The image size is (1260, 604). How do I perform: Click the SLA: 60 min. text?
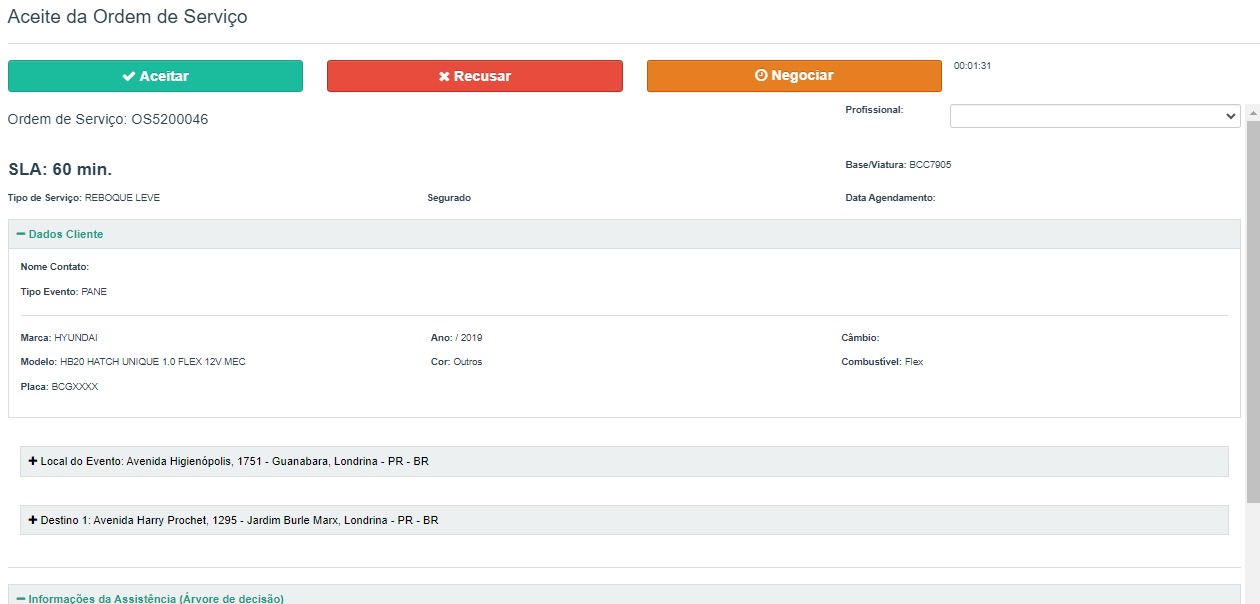(x=60, y=169)
